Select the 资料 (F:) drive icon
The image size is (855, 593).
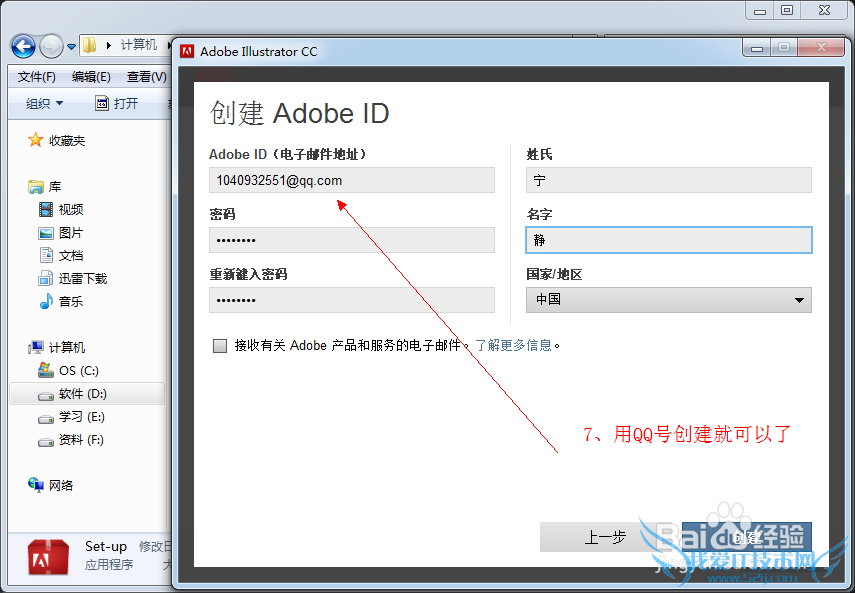point(46,441)
